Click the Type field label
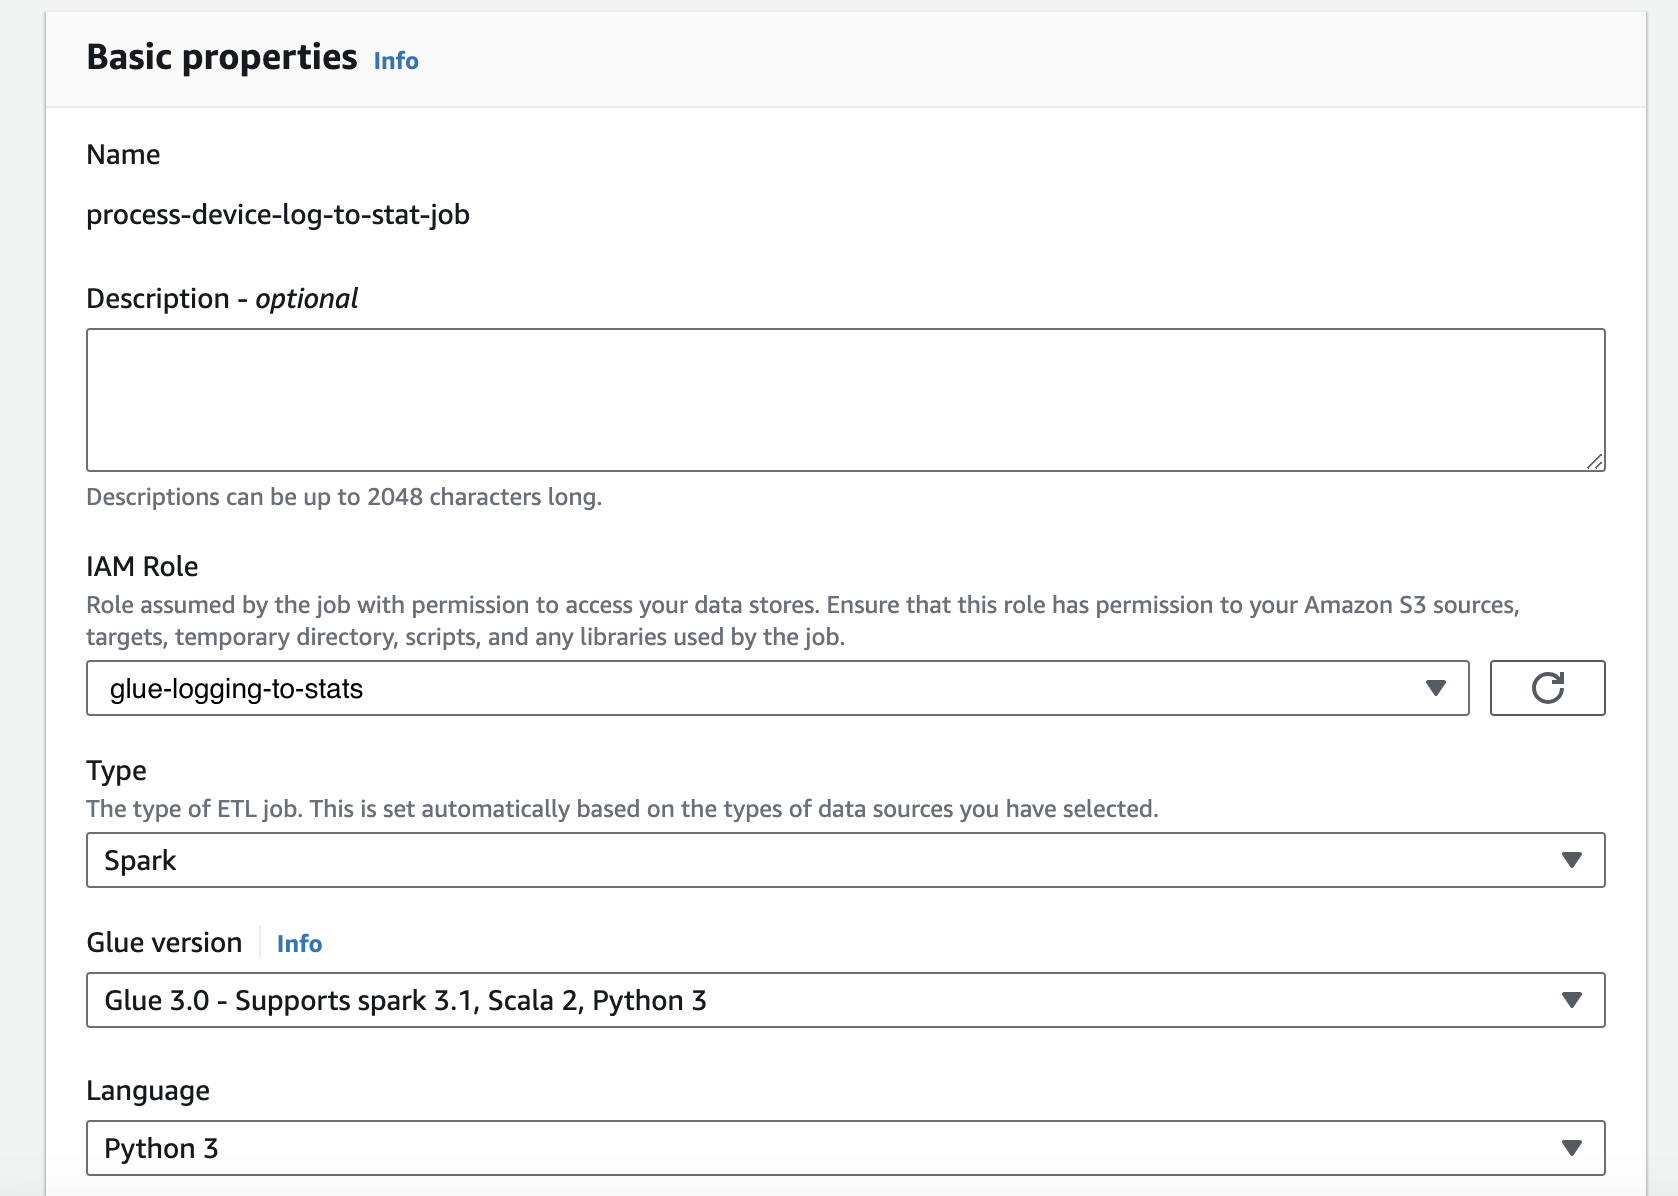Screen dimensions: 1678x1196 click(116, 771)
